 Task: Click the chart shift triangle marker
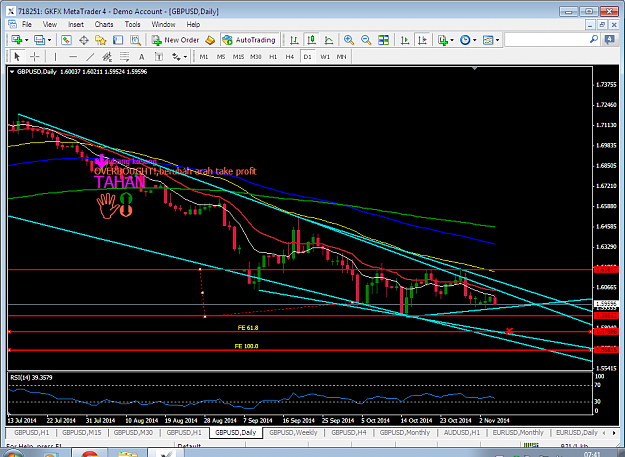(474, 69)
